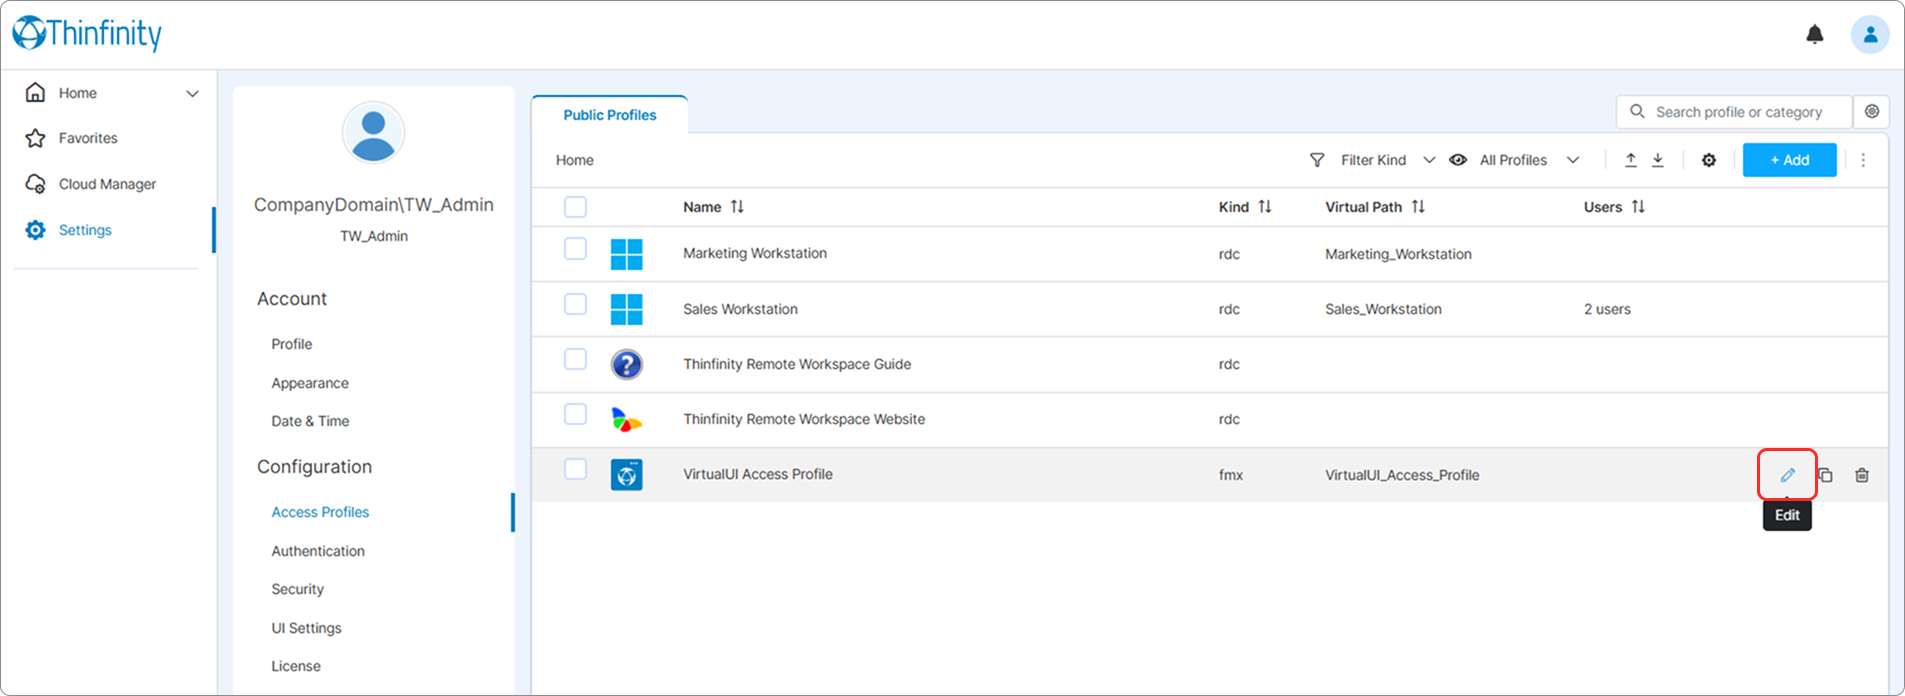Click the Marketing Workstation name
This screenshot has height=696, width=1905.
(755, 253)
